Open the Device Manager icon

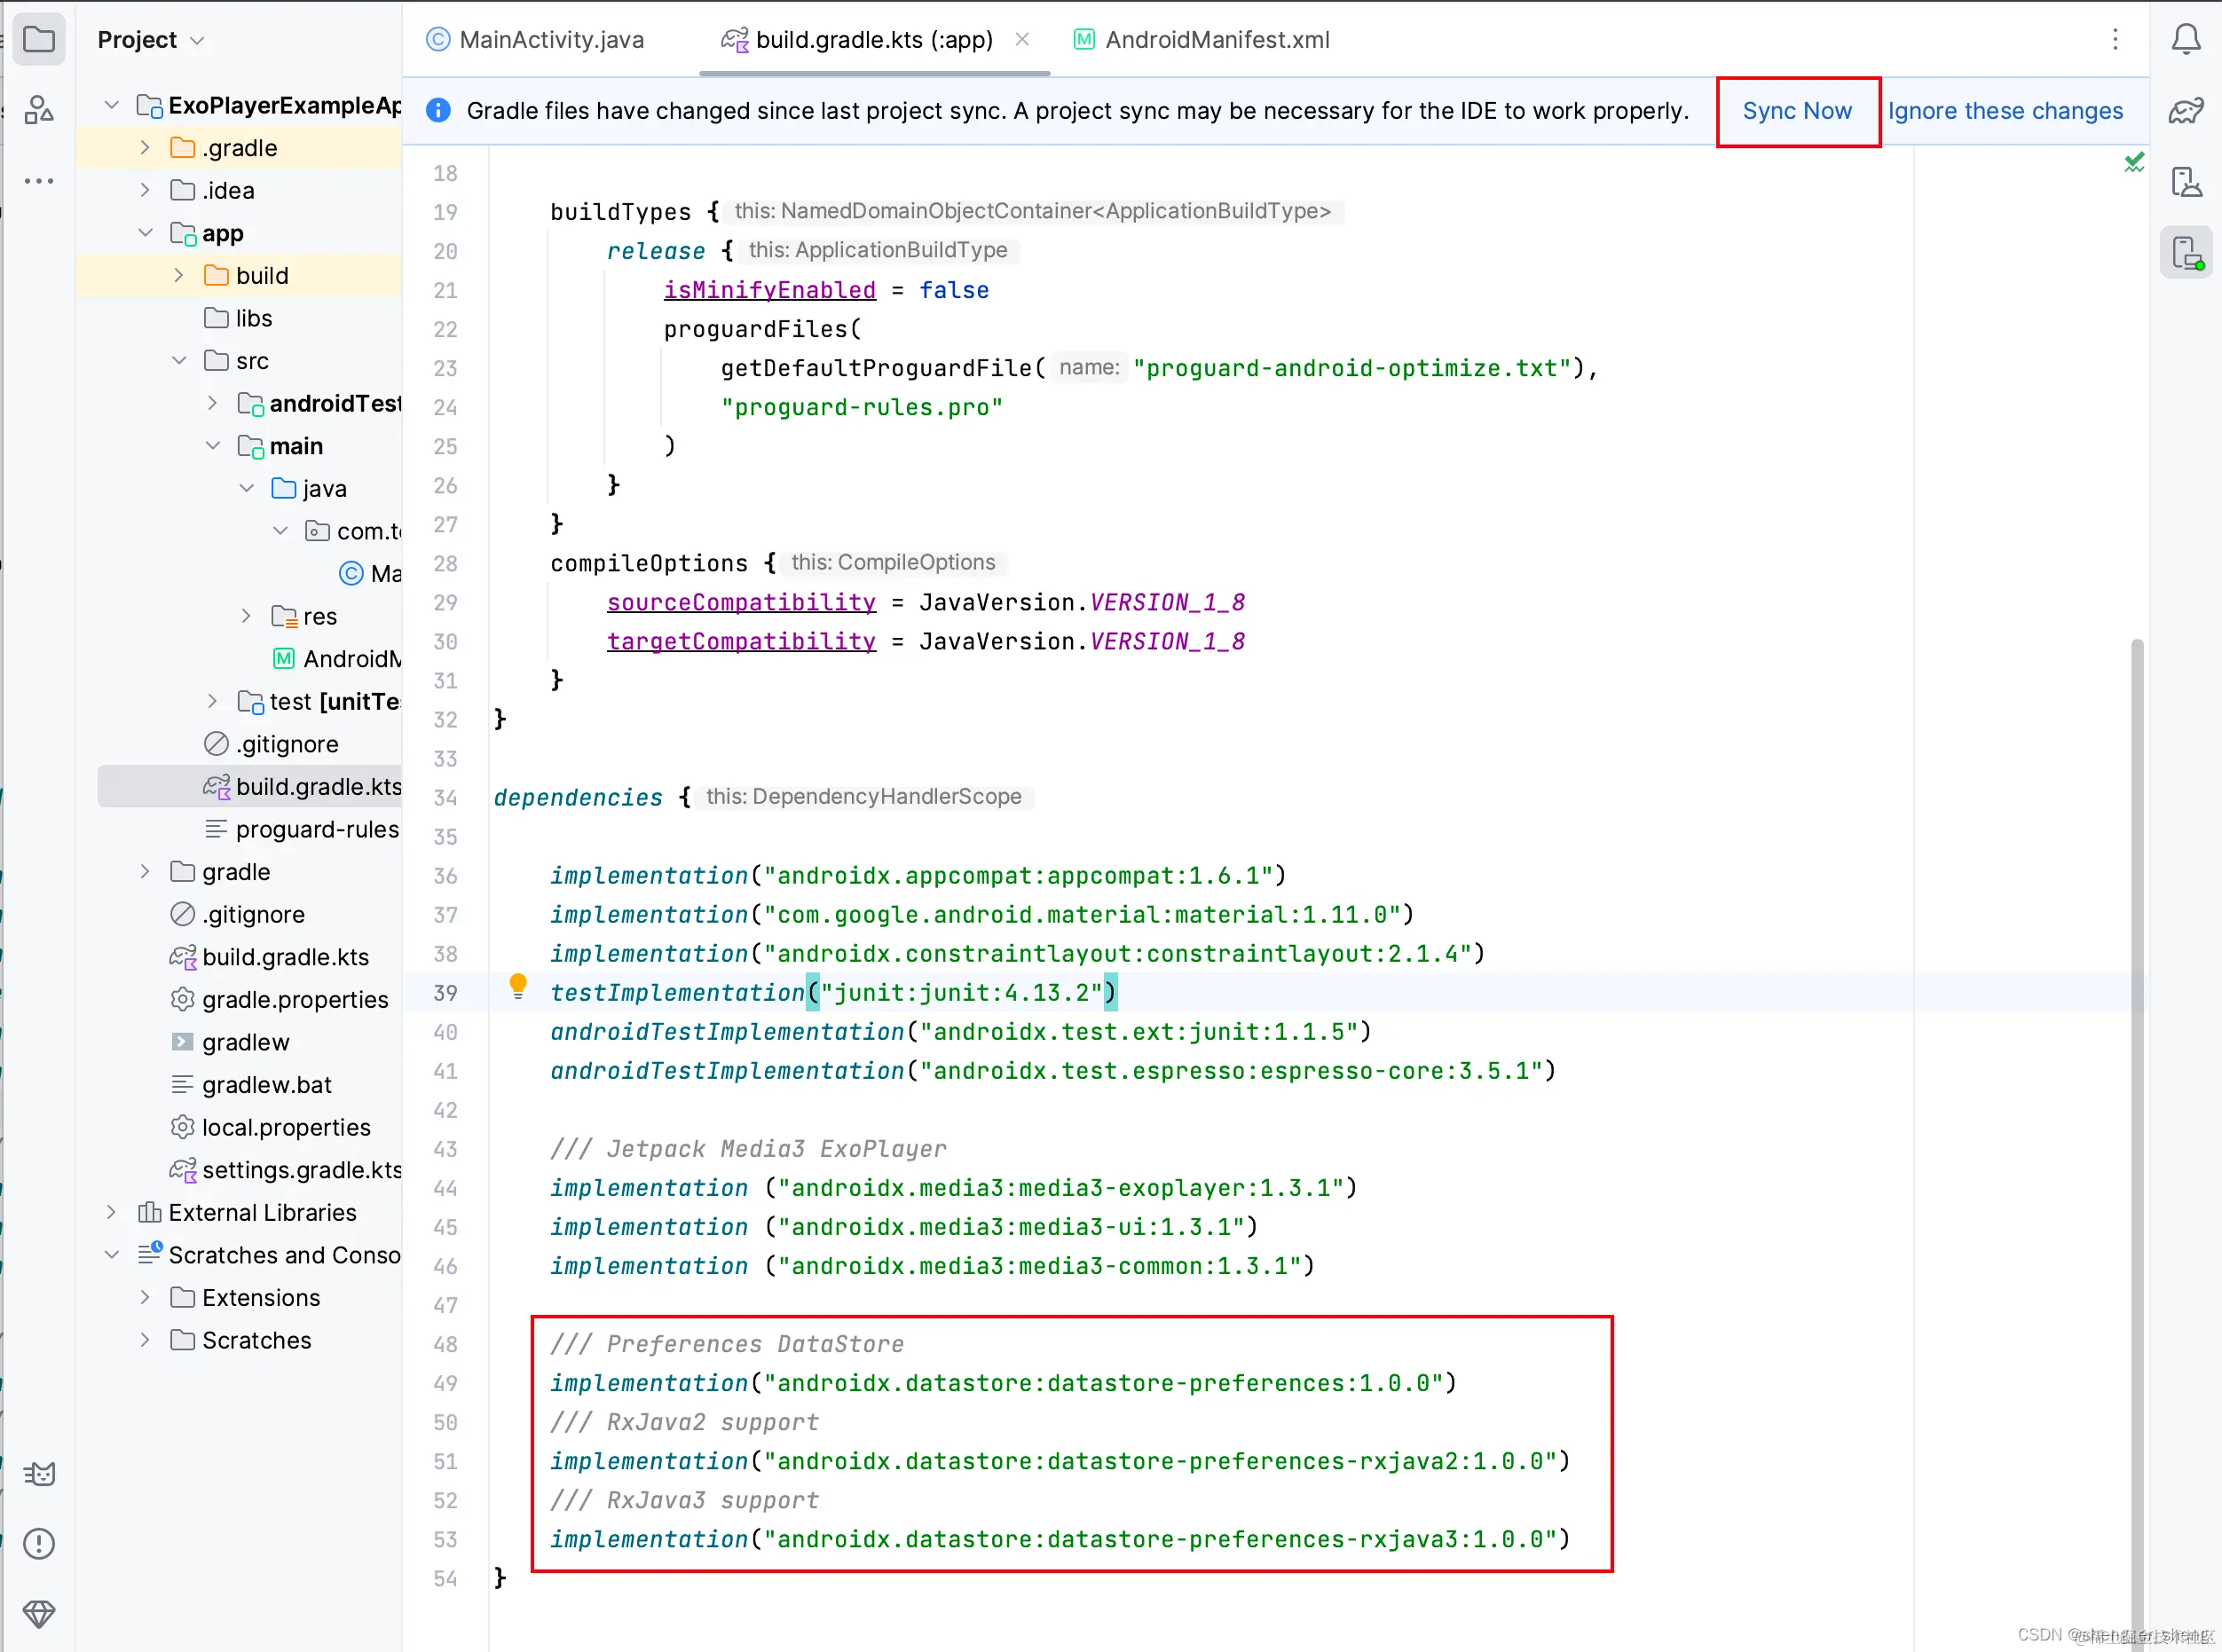[2186, 182]
